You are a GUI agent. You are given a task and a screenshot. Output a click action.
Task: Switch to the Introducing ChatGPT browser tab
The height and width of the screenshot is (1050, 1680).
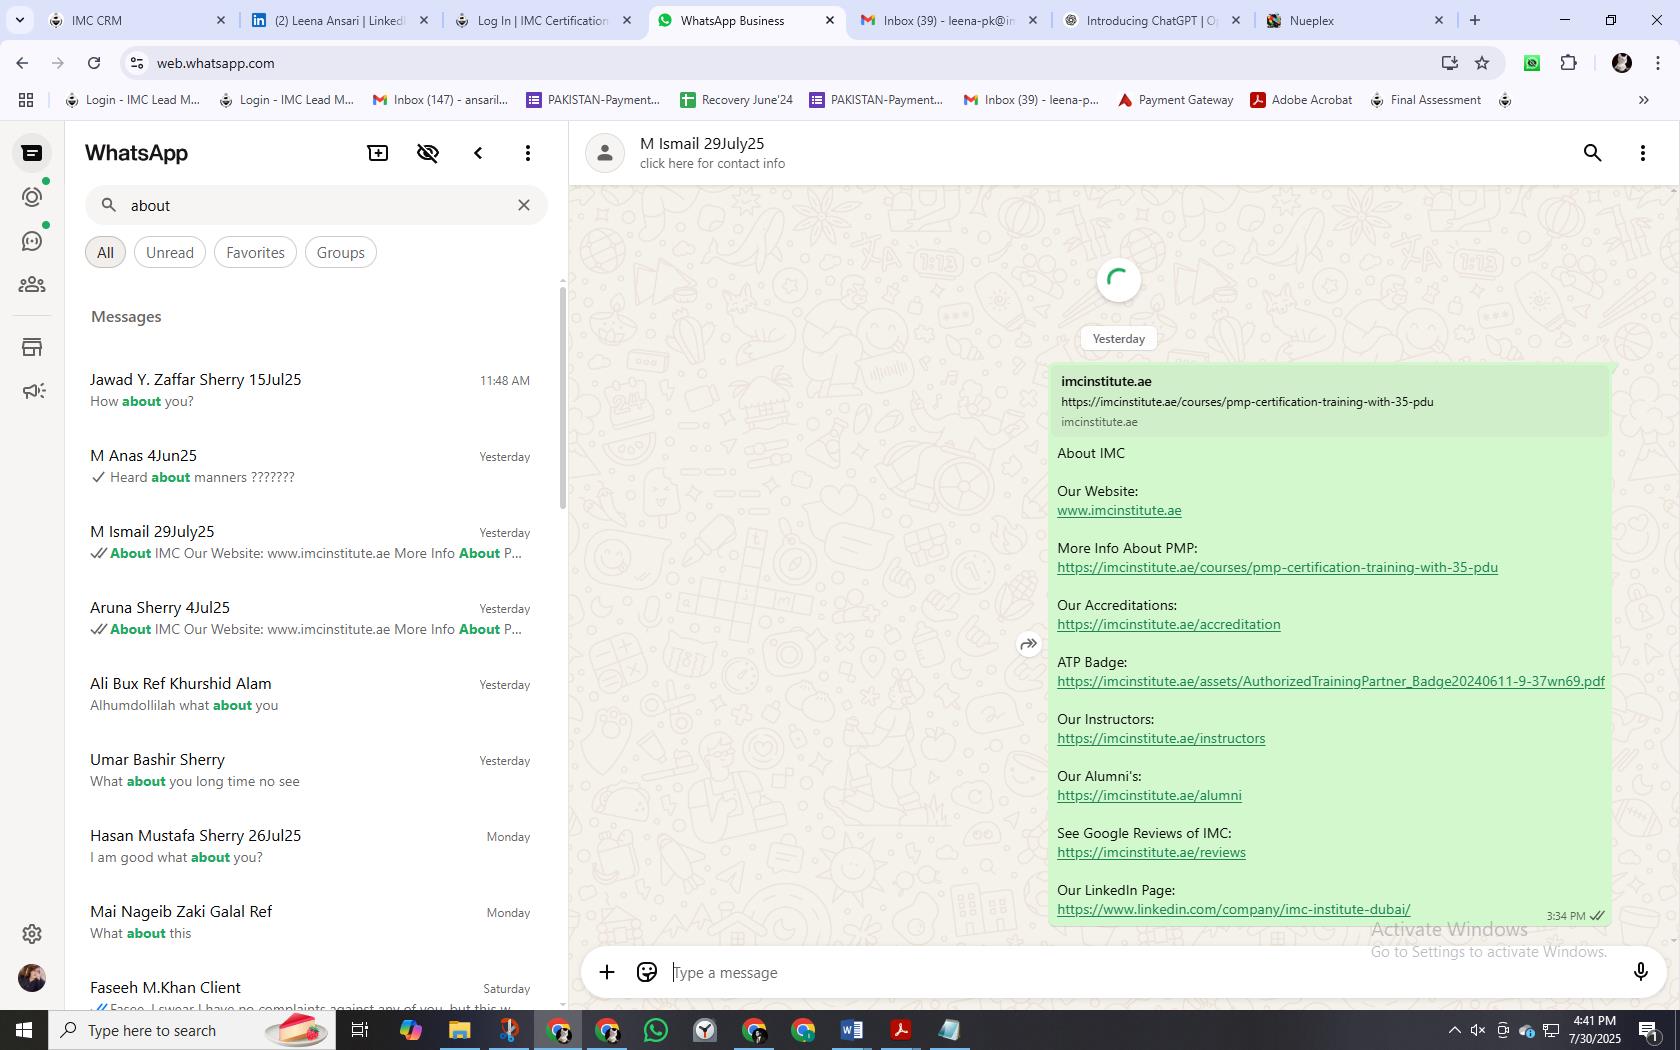[1152, 20]
